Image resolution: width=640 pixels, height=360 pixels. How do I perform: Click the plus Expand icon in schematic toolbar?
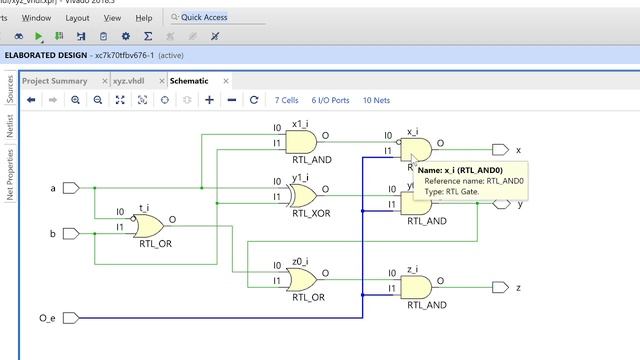pyautogui.click(x=209, y=100)
